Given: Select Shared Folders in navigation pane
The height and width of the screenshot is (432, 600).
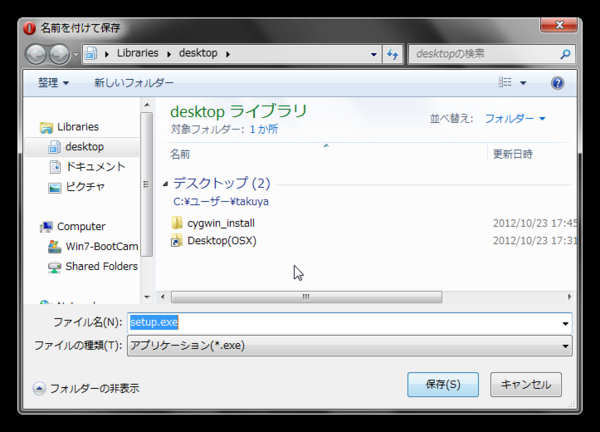Looking at the screenshot, I should click(101, 266).
